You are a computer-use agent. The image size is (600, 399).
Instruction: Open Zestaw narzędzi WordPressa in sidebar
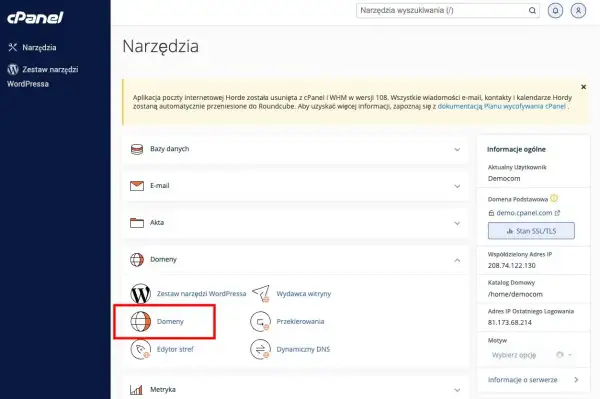coord(42,77)
